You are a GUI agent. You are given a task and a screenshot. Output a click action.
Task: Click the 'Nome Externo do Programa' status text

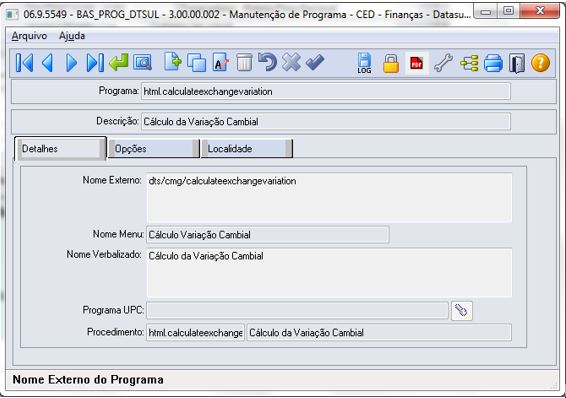point(88,380)
